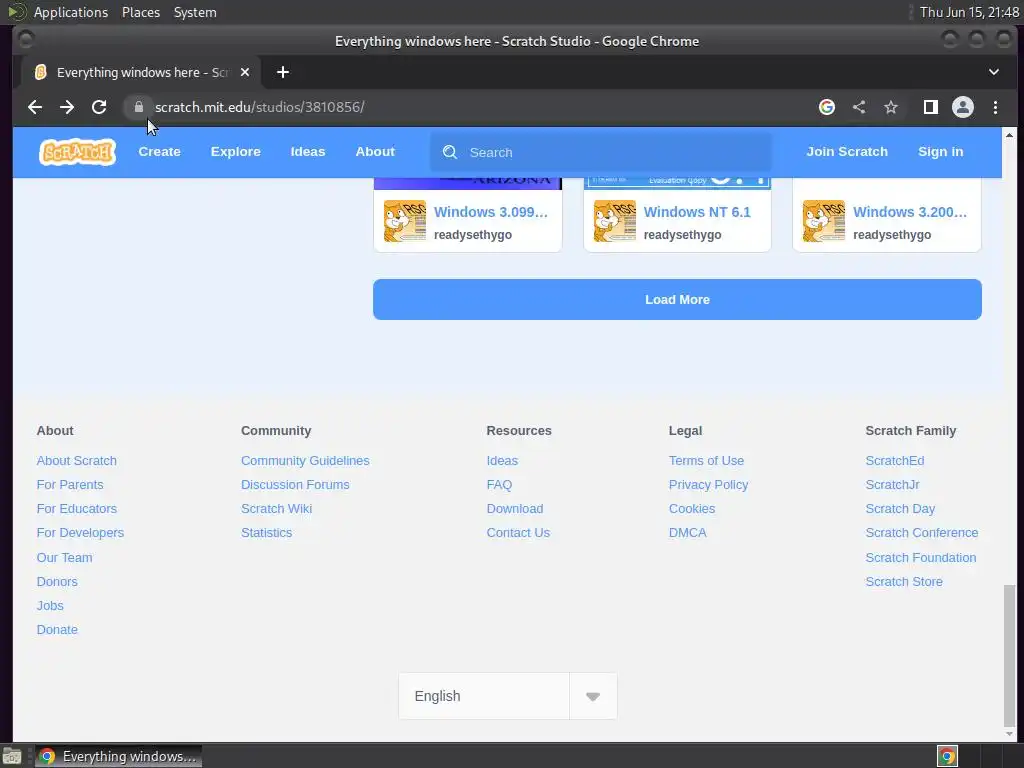
Task: Open the Places menu
Action: click(140, 12)
